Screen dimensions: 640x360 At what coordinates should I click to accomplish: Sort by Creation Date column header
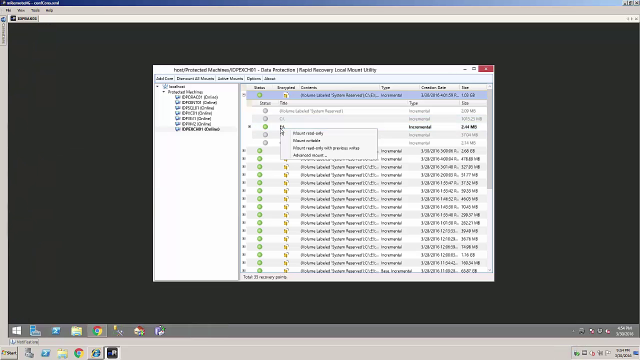(440, 87)
